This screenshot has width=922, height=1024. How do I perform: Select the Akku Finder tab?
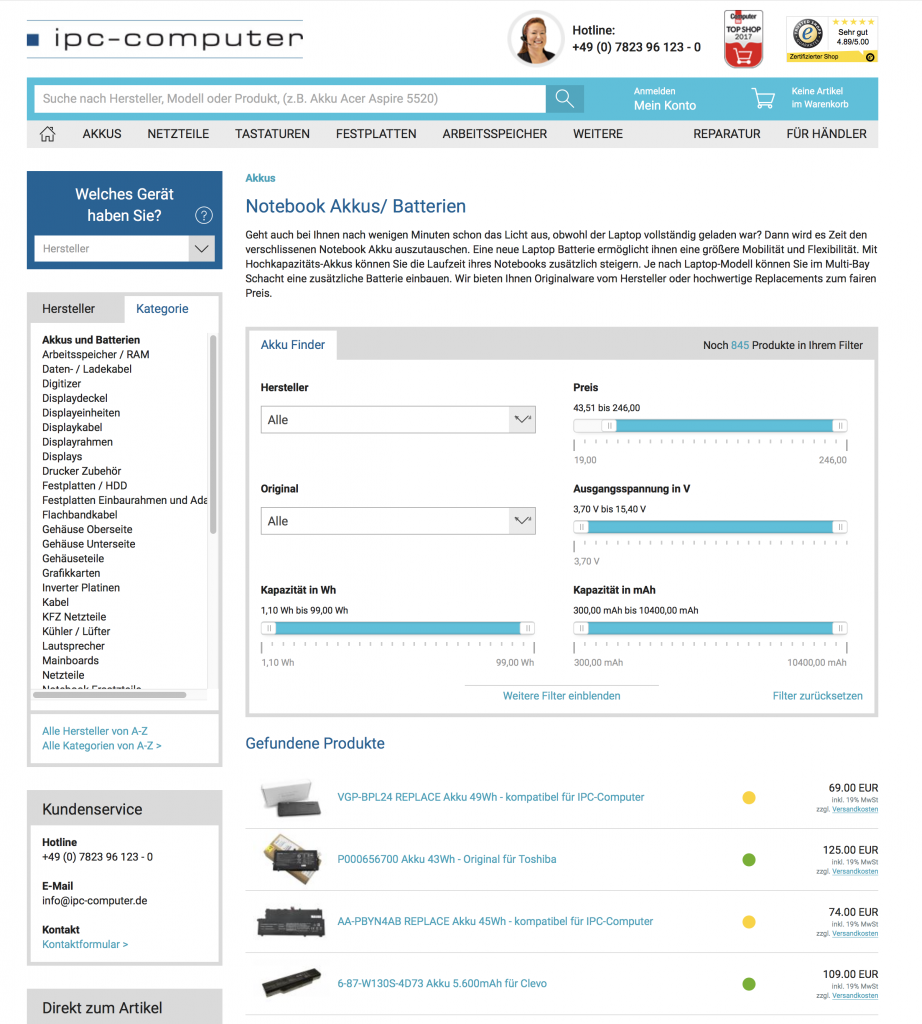[x=293, y=345]
